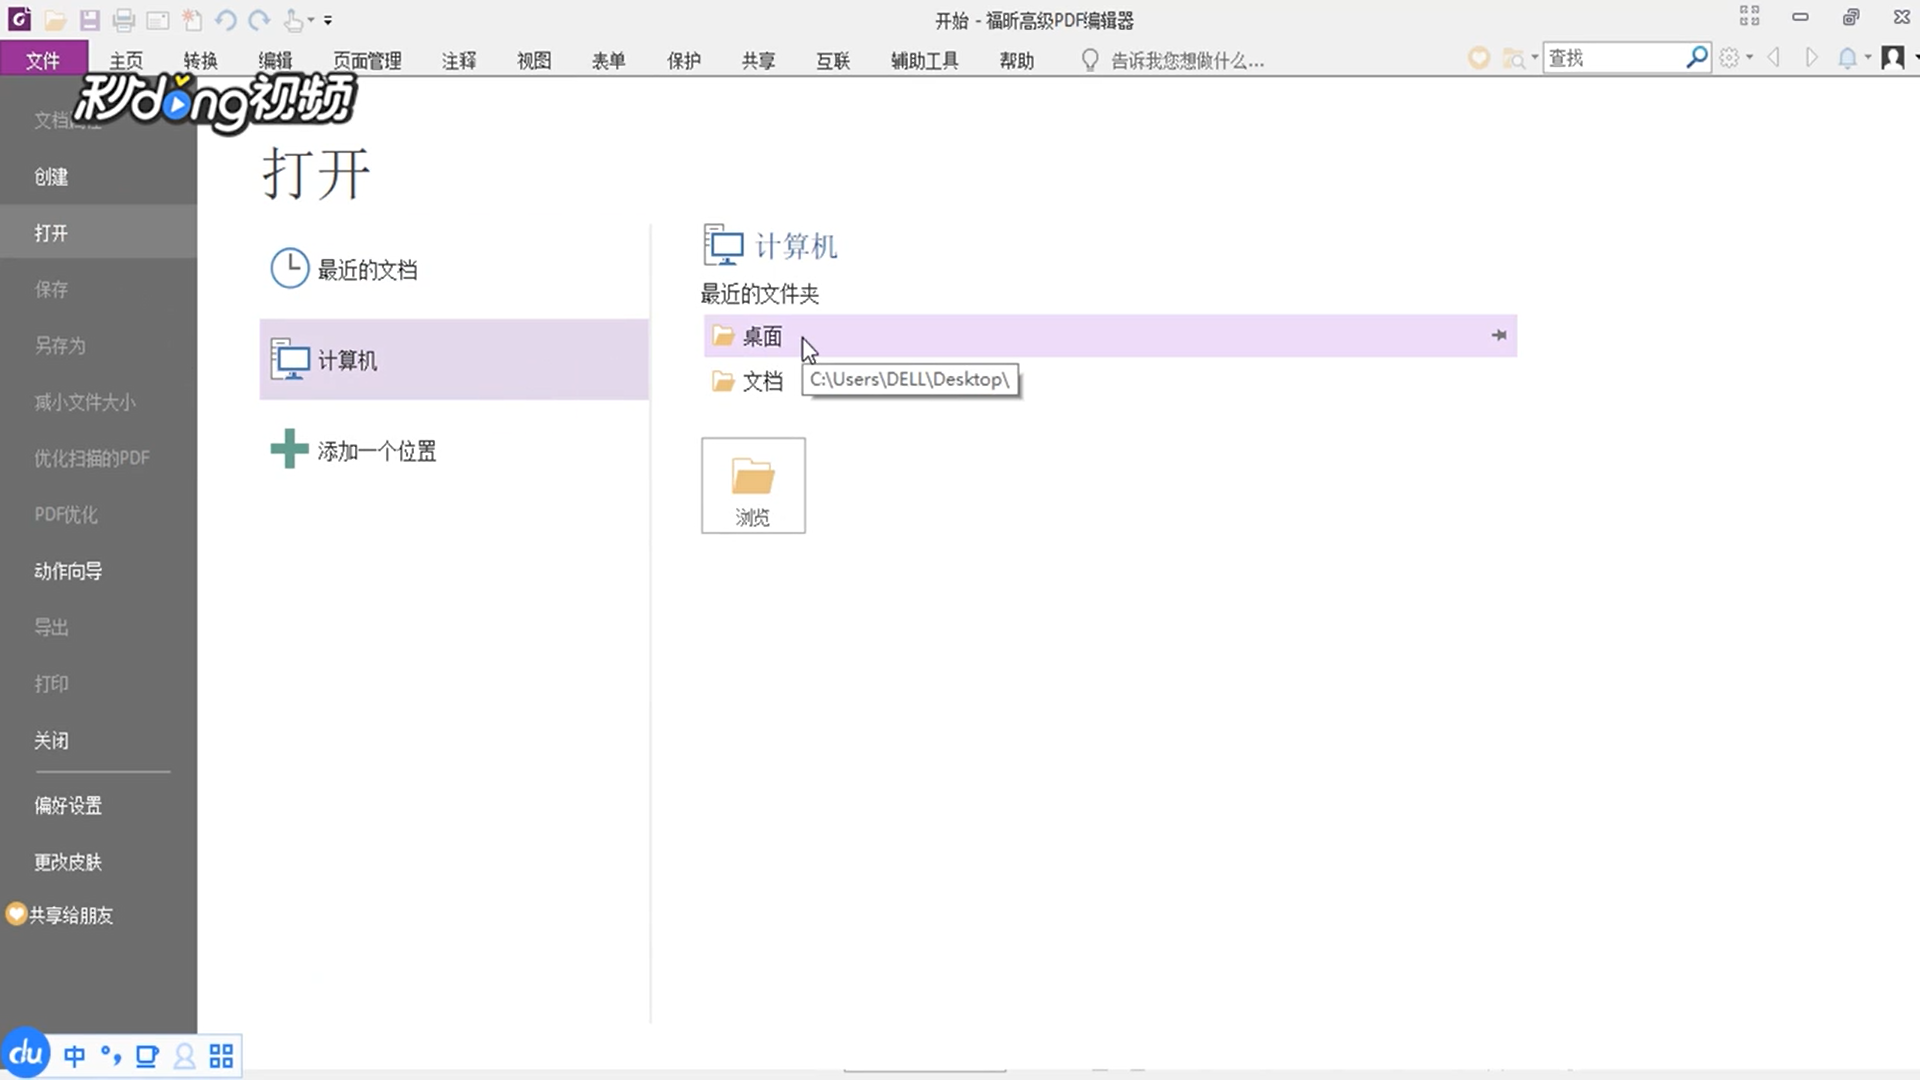Open the 文档 recent folder
The height and width of the screenshot is (1080, 1920).
point(748,381)
